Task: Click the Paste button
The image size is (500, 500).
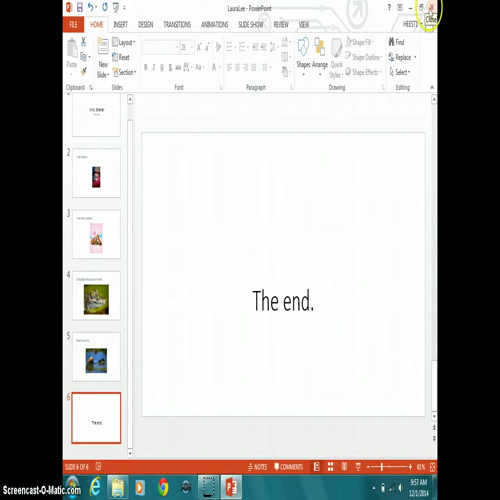Action: [x=72, y=53]
